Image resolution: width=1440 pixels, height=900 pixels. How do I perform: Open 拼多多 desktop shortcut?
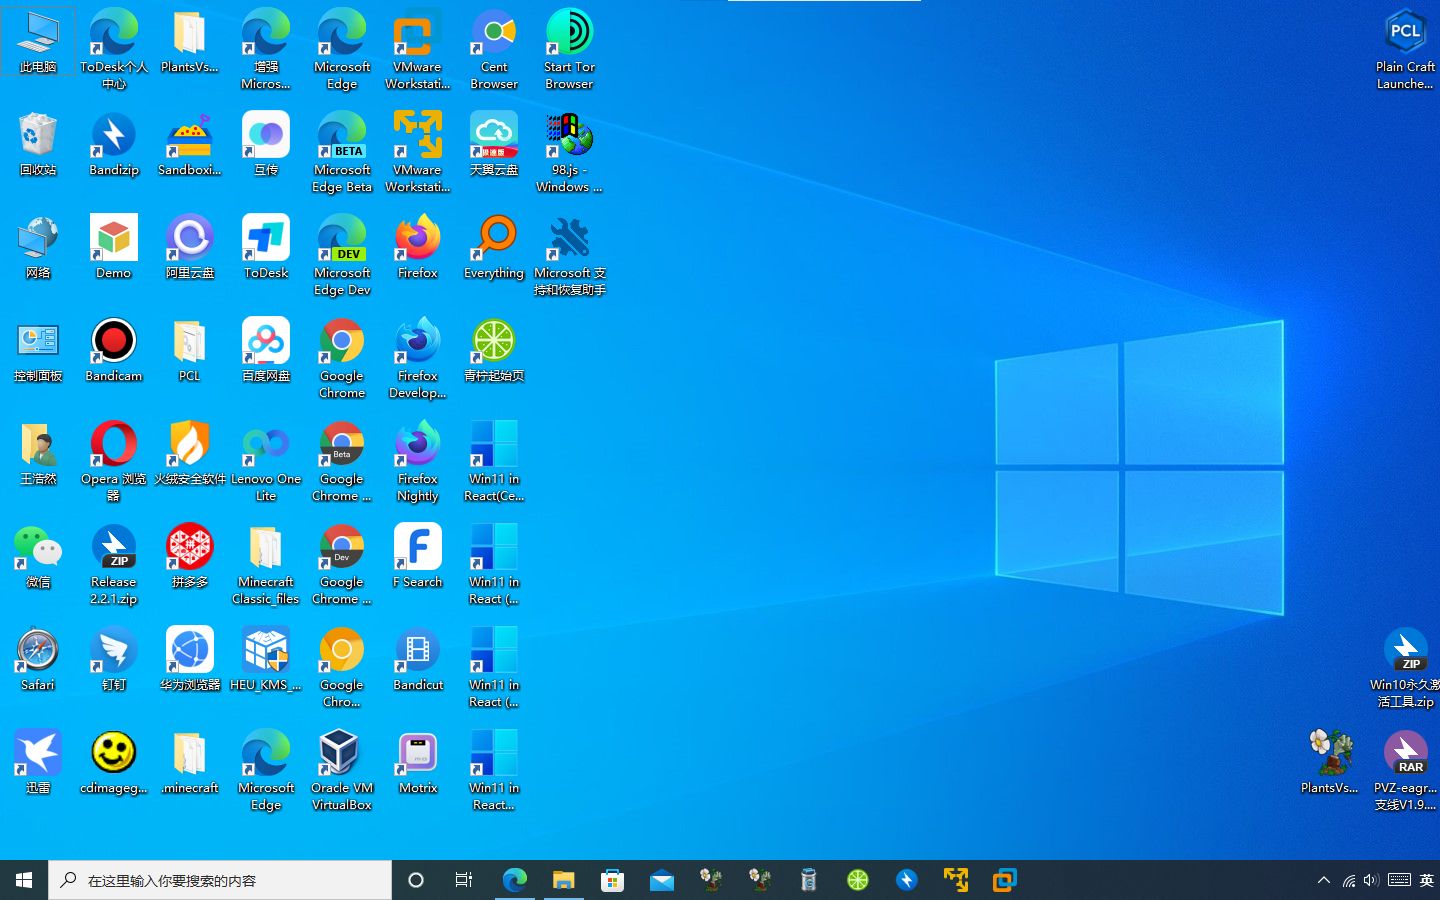(190, 557)
